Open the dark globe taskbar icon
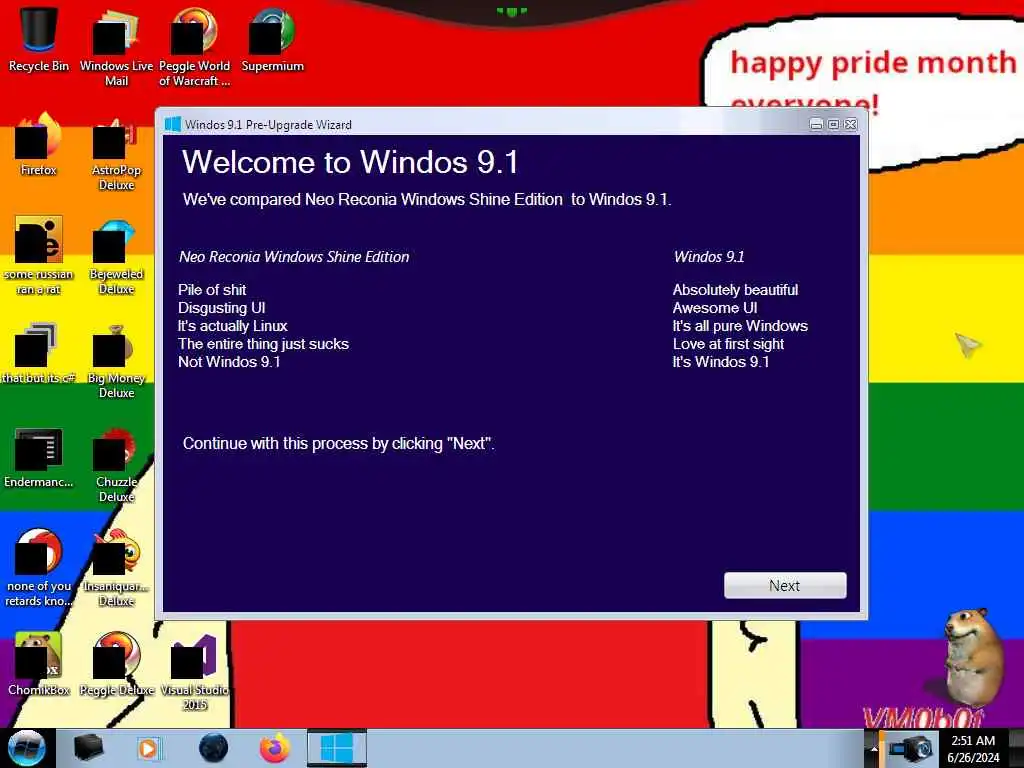This screenshot has height=768, width=1024. click(213, 748)
